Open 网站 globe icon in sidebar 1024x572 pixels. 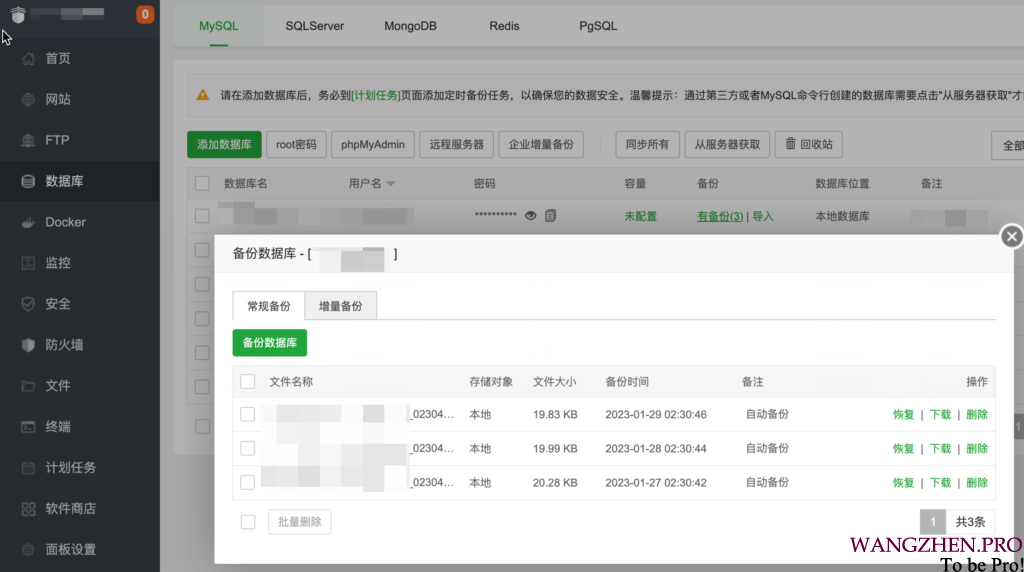28,100
